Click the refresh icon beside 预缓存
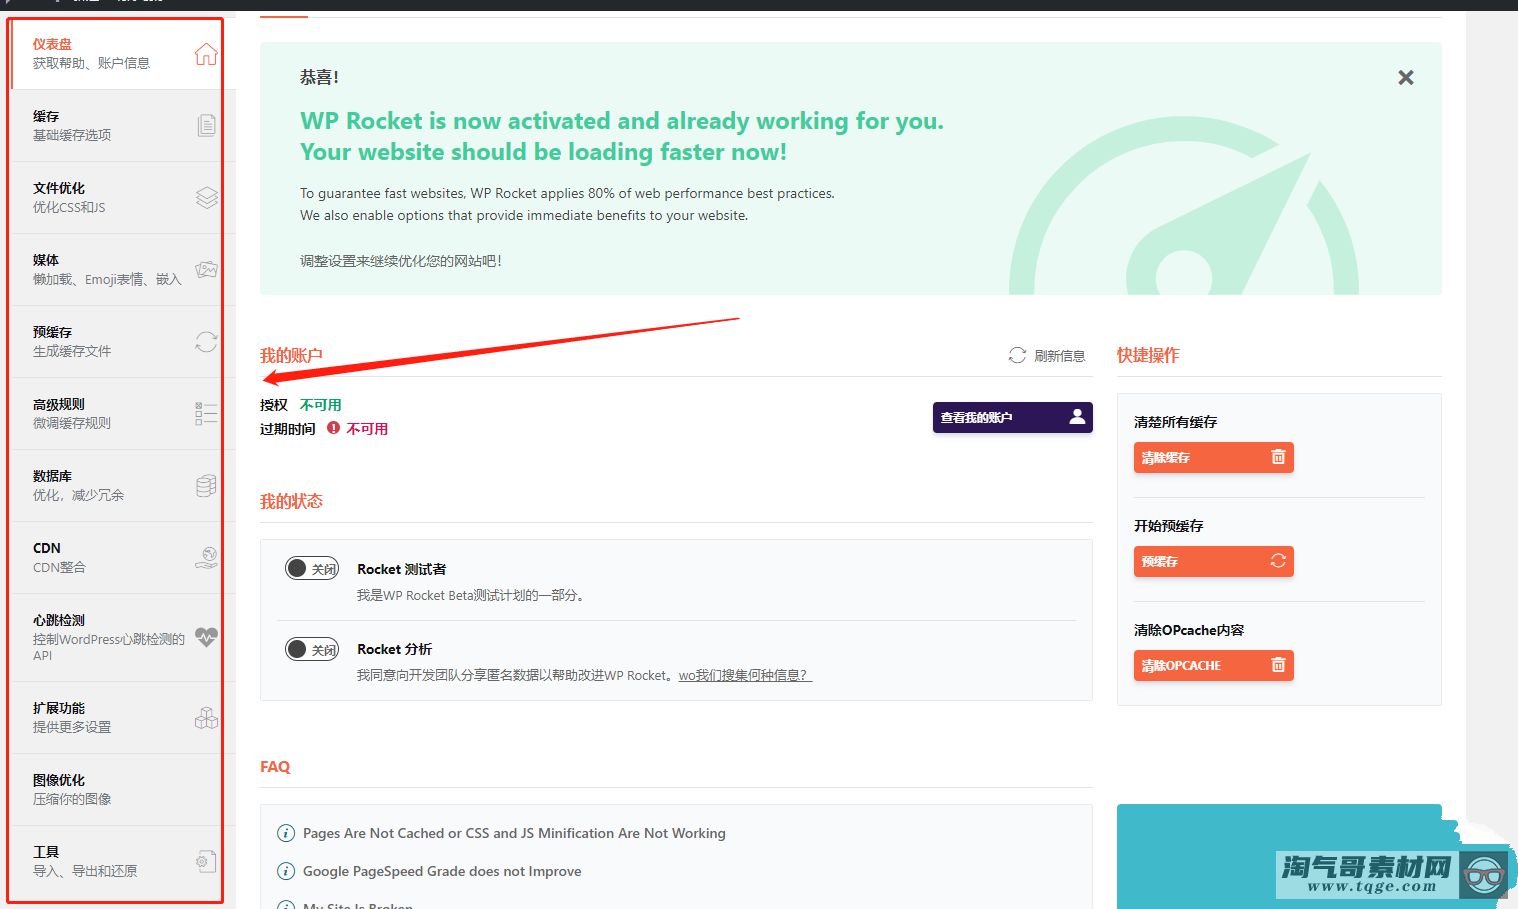The width and height of the screenshot is (1518, 909). (206, 342)
